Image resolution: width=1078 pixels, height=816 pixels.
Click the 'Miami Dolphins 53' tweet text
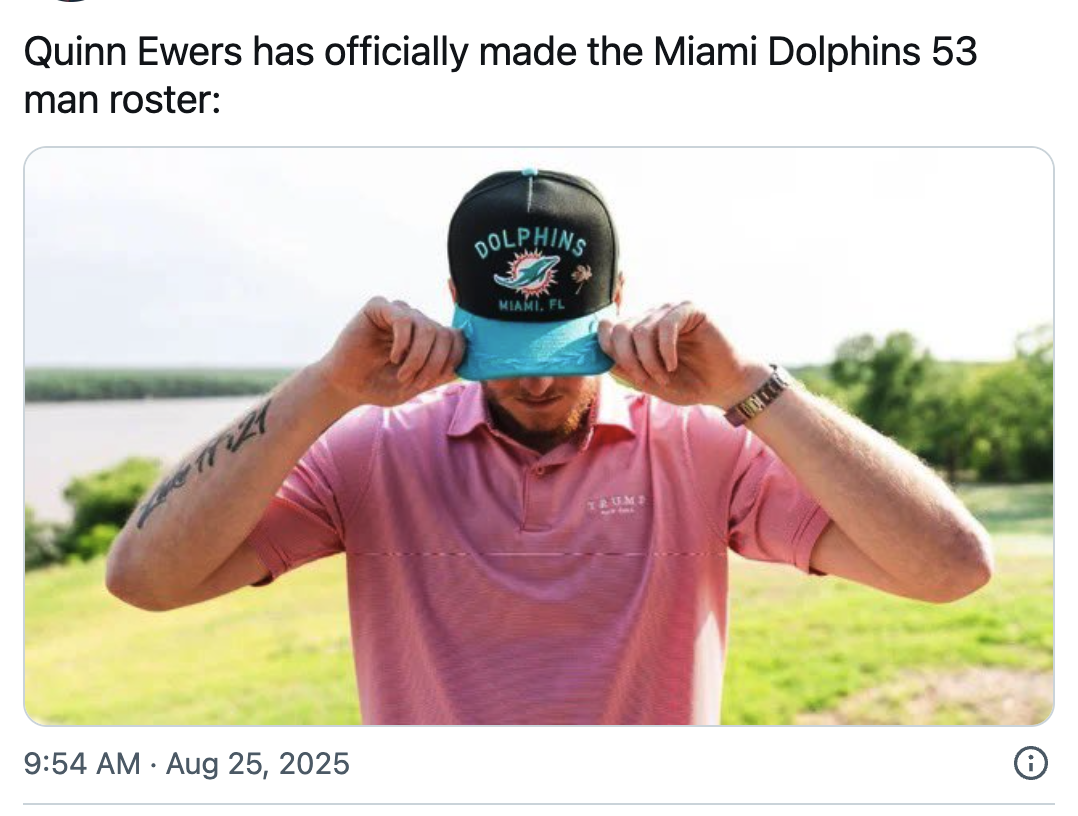coord(815,52)
